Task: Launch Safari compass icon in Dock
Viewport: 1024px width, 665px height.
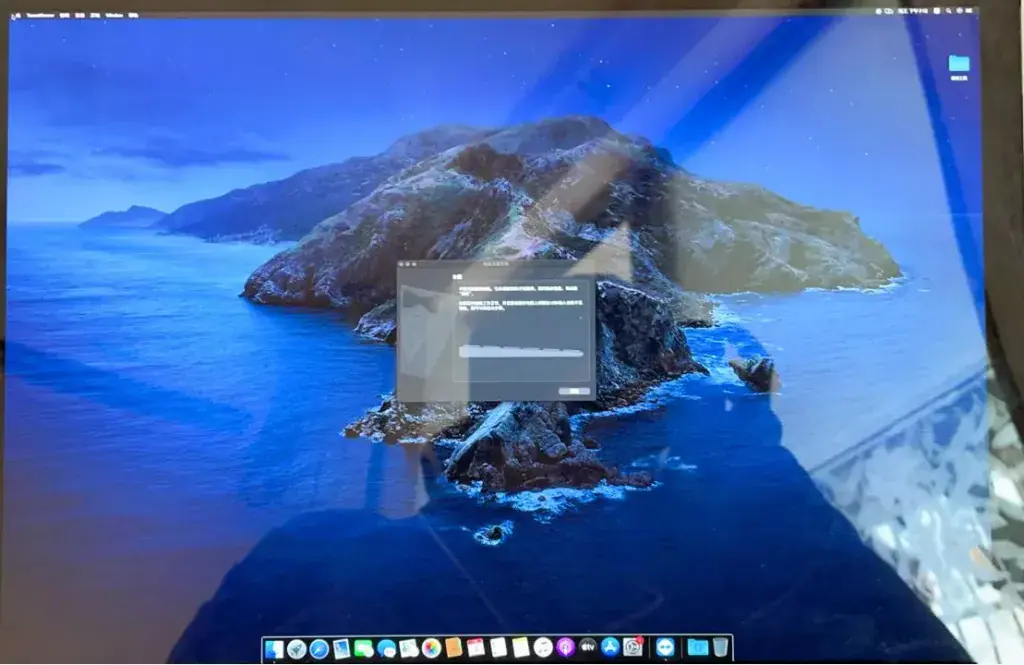Action: point(319,649)
